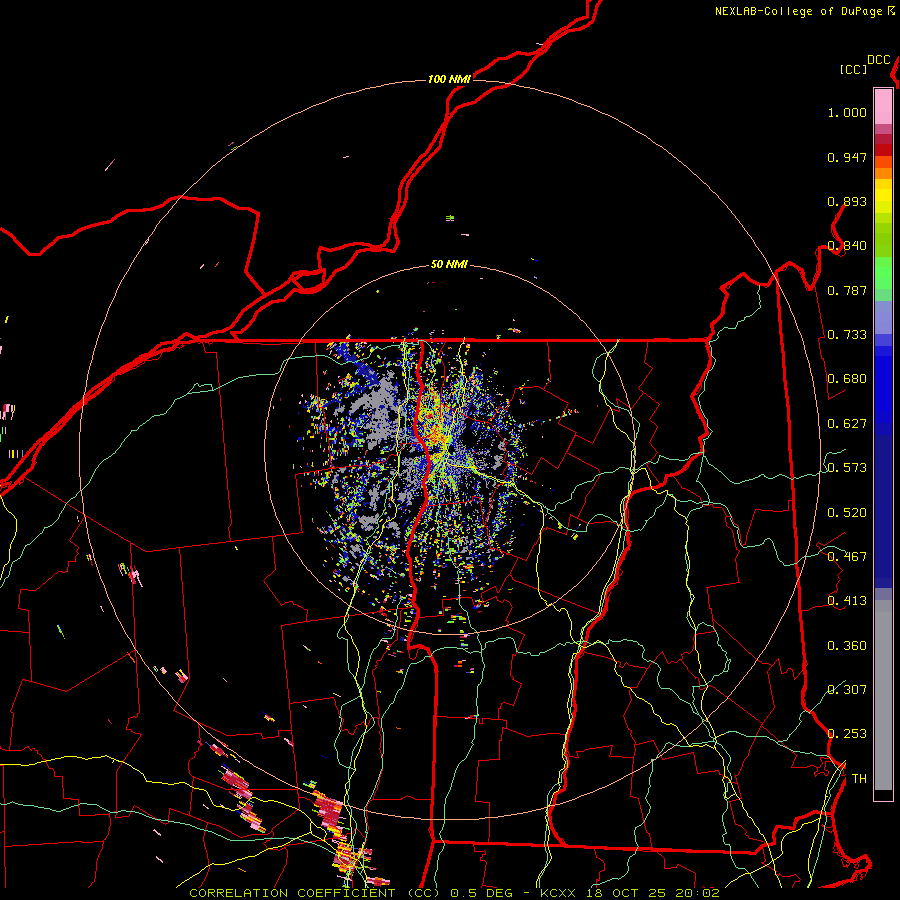Click the 18 OCT 25 date
The height and width of the screenshot is (900, 900).
pos(626,893)
